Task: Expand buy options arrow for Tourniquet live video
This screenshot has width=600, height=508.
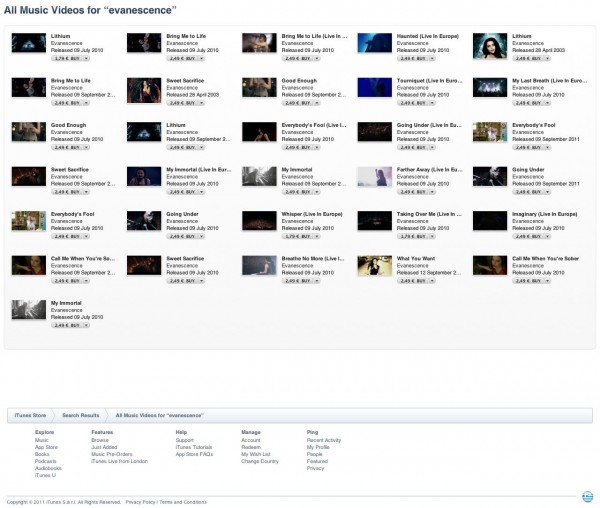Action: pos(432,103)
